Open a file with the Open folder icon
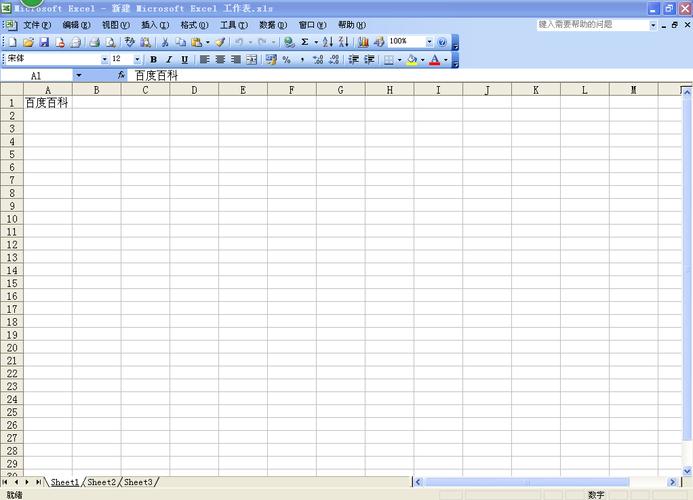 28,42
